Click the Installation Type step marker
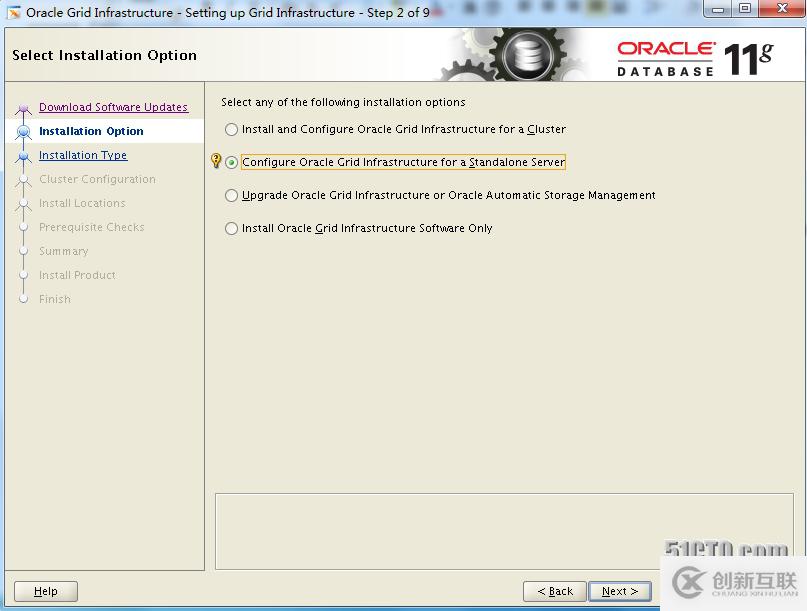 [x=23, y=156]
